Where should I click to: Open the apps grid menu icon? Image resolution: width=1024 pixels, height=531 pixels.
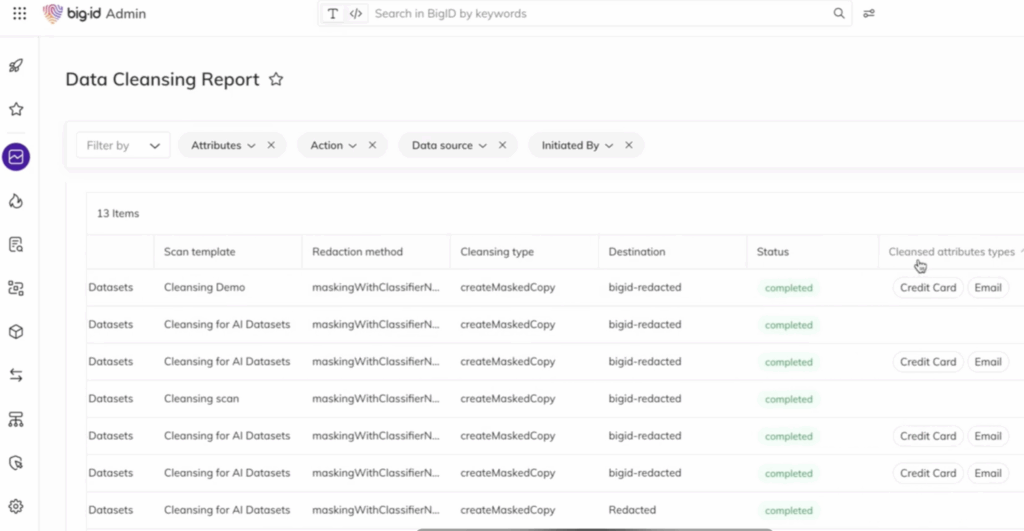(x=19, y=14)
